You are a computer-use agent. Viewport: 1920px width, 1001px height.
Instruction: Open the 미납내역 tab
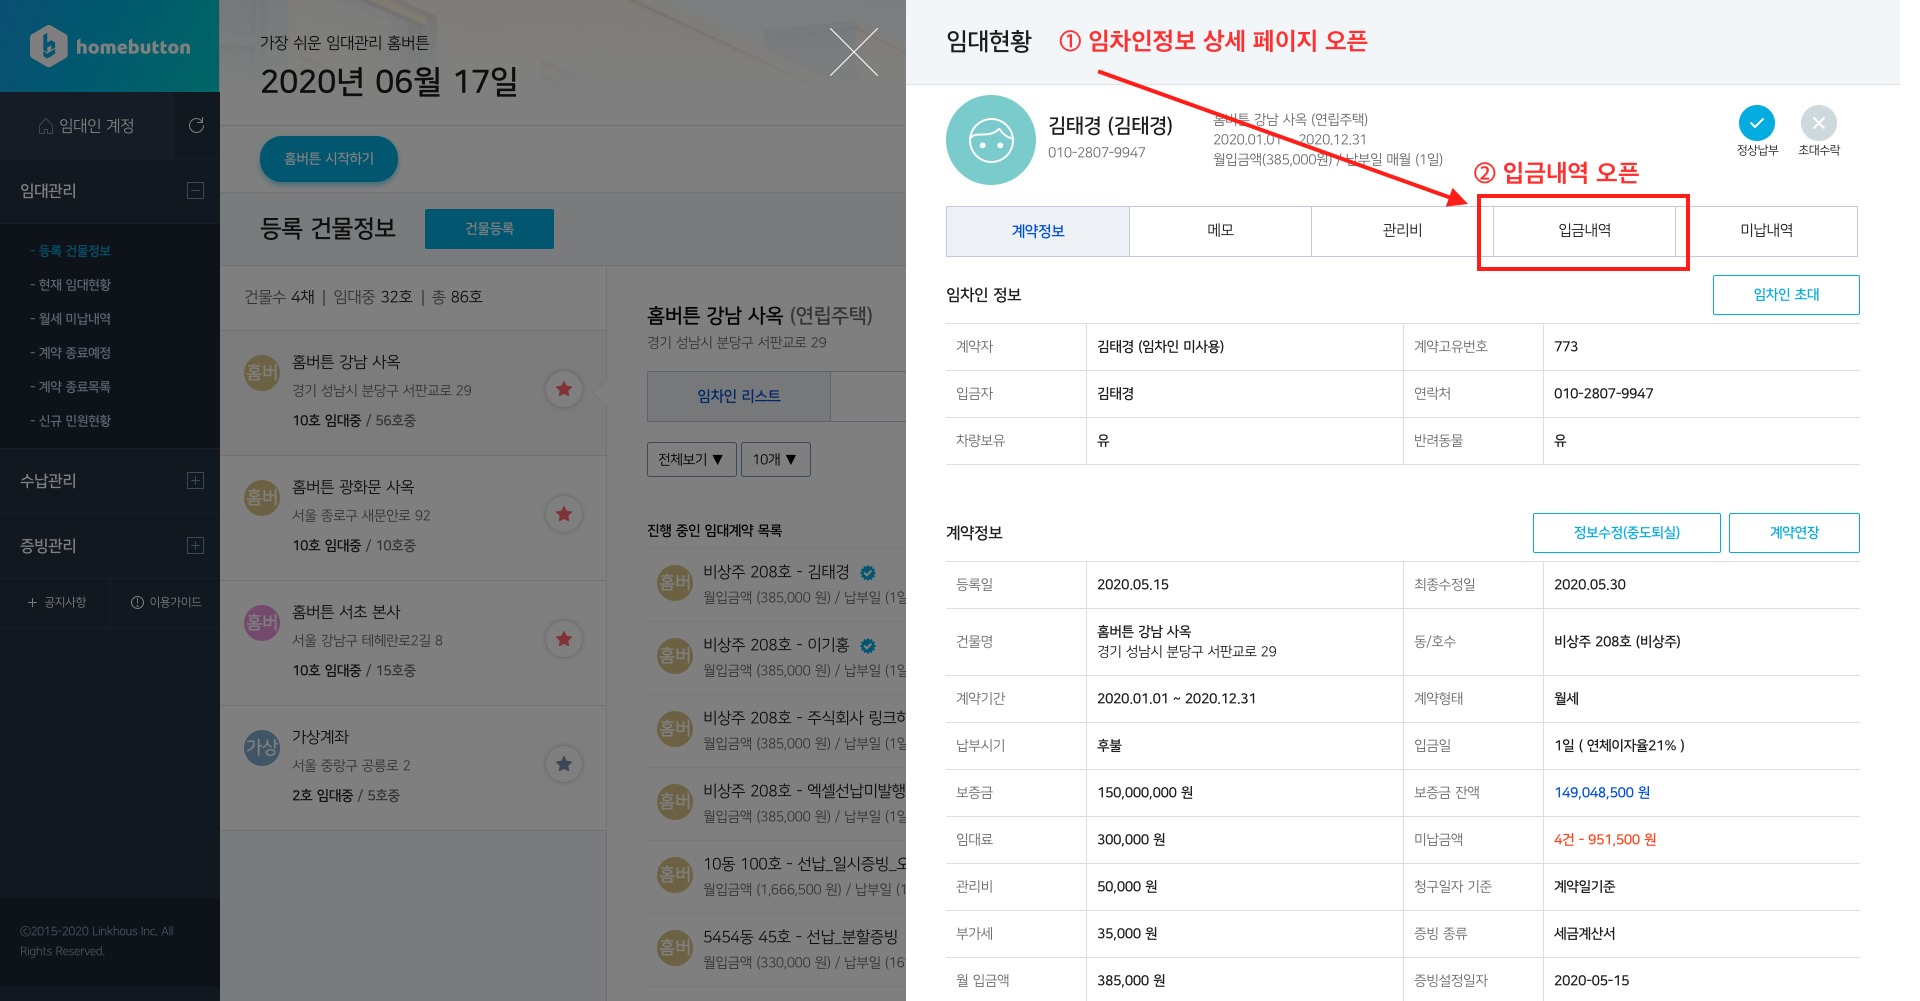[x=1767, y=231]
